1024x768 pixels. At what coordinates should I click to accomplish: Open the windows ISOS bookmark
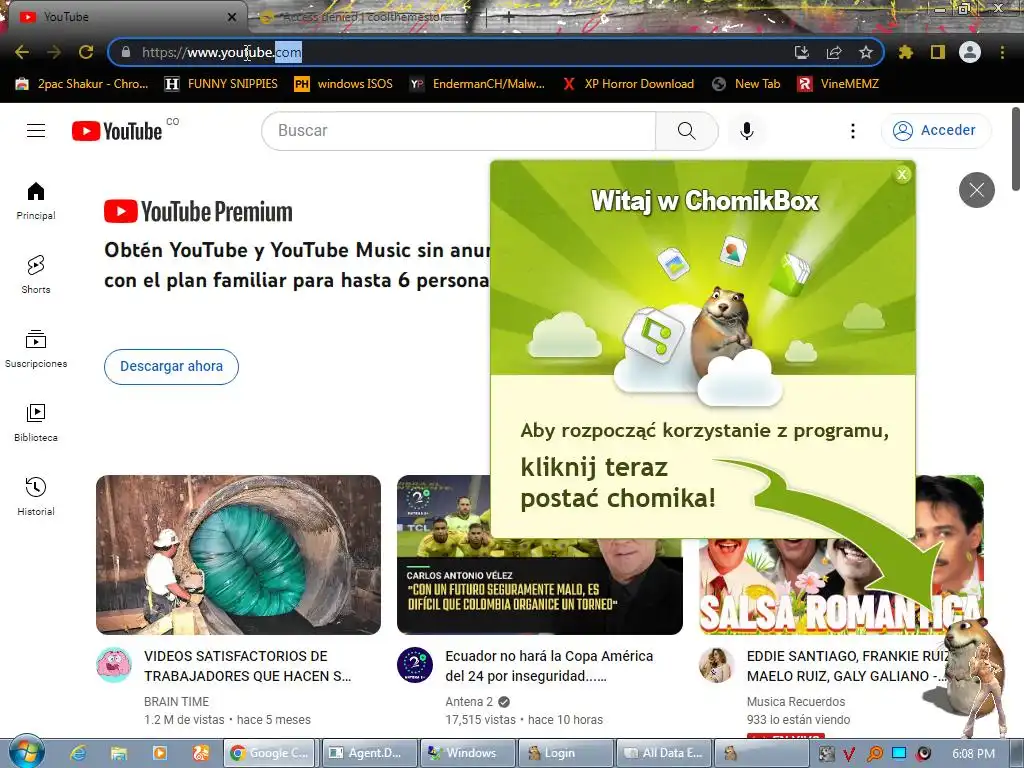coord(344,84)
